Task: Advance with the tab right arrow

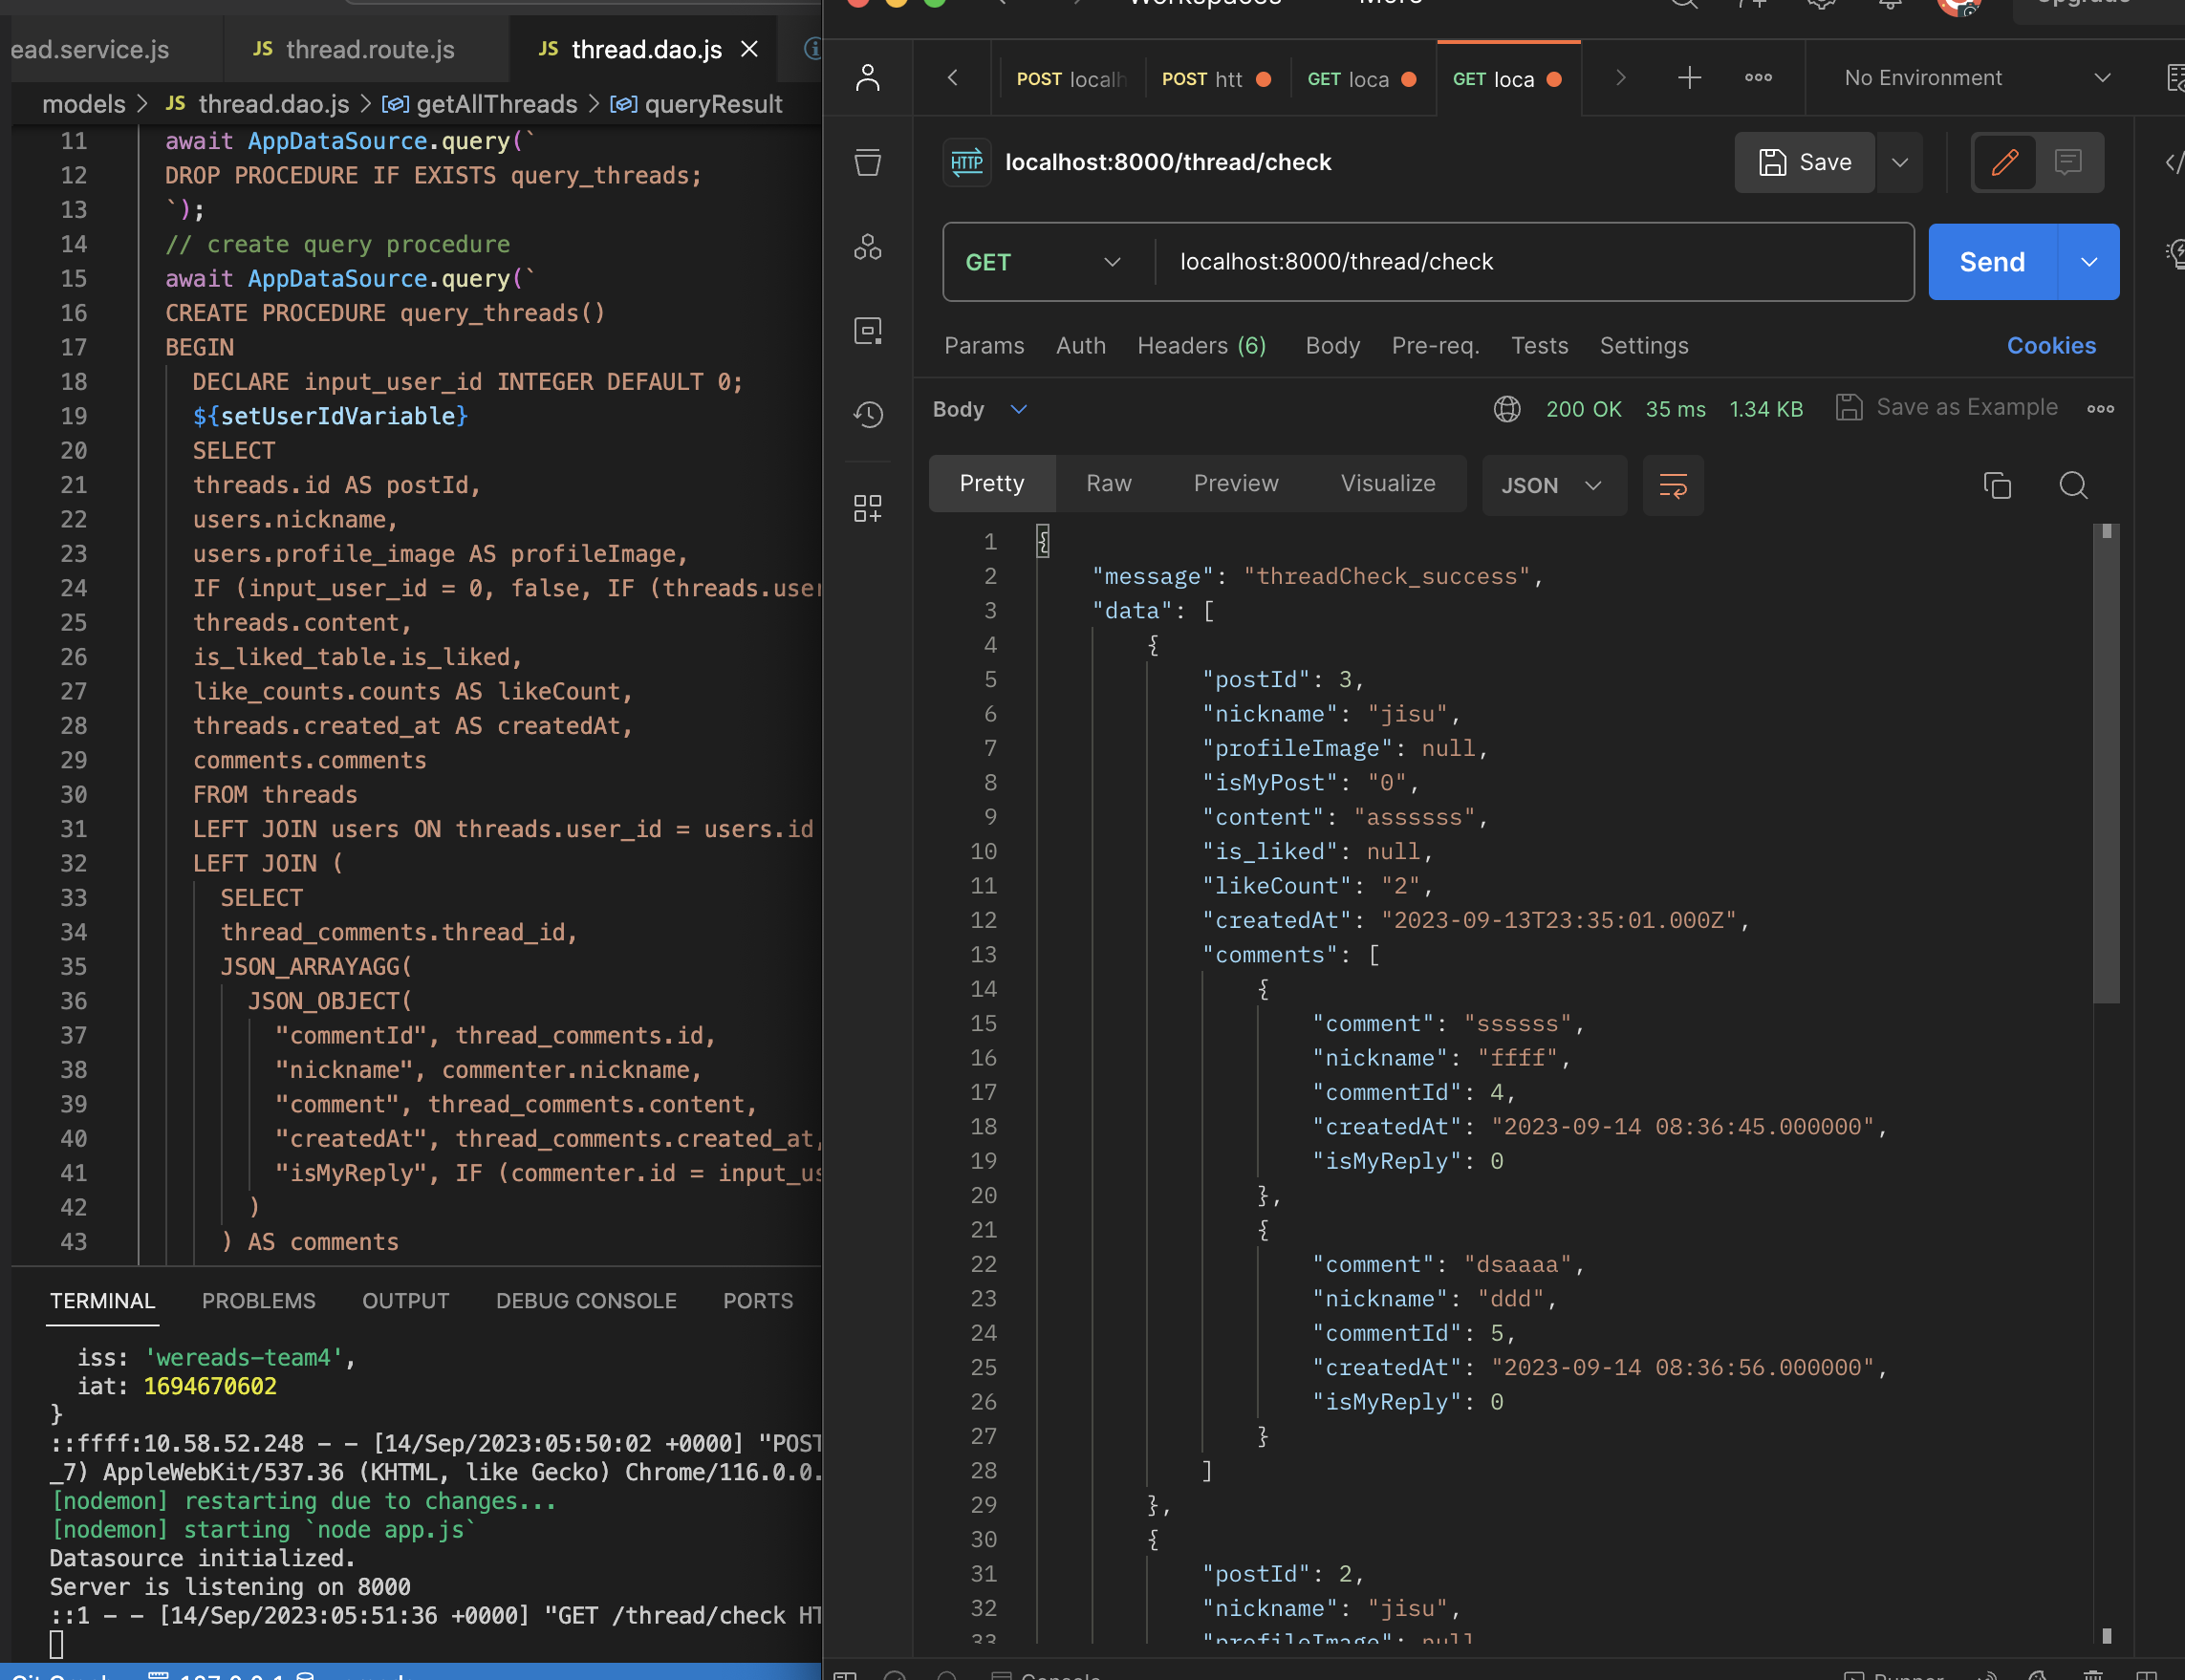Action: point(1620,78)
